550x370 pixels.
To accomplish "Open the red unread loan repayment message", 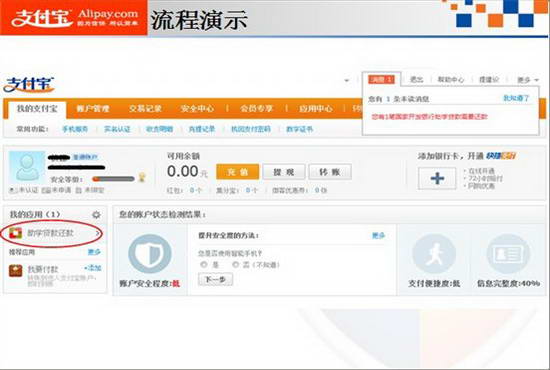I will click(x=429, y=116).
